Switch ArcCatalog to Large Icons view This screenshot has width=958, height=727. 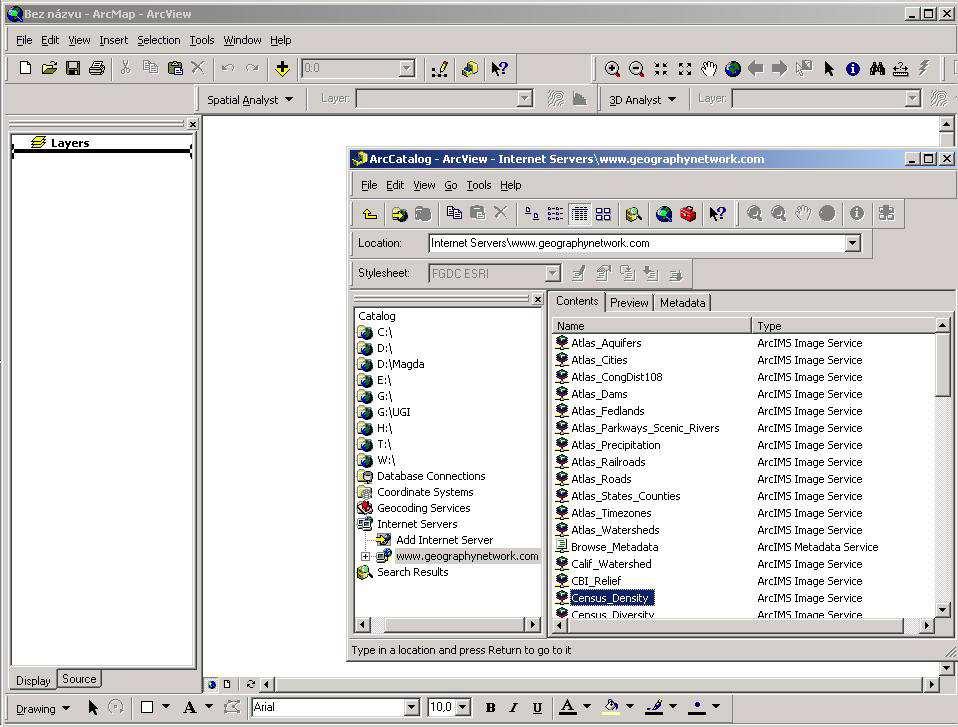tap(532, 213)
